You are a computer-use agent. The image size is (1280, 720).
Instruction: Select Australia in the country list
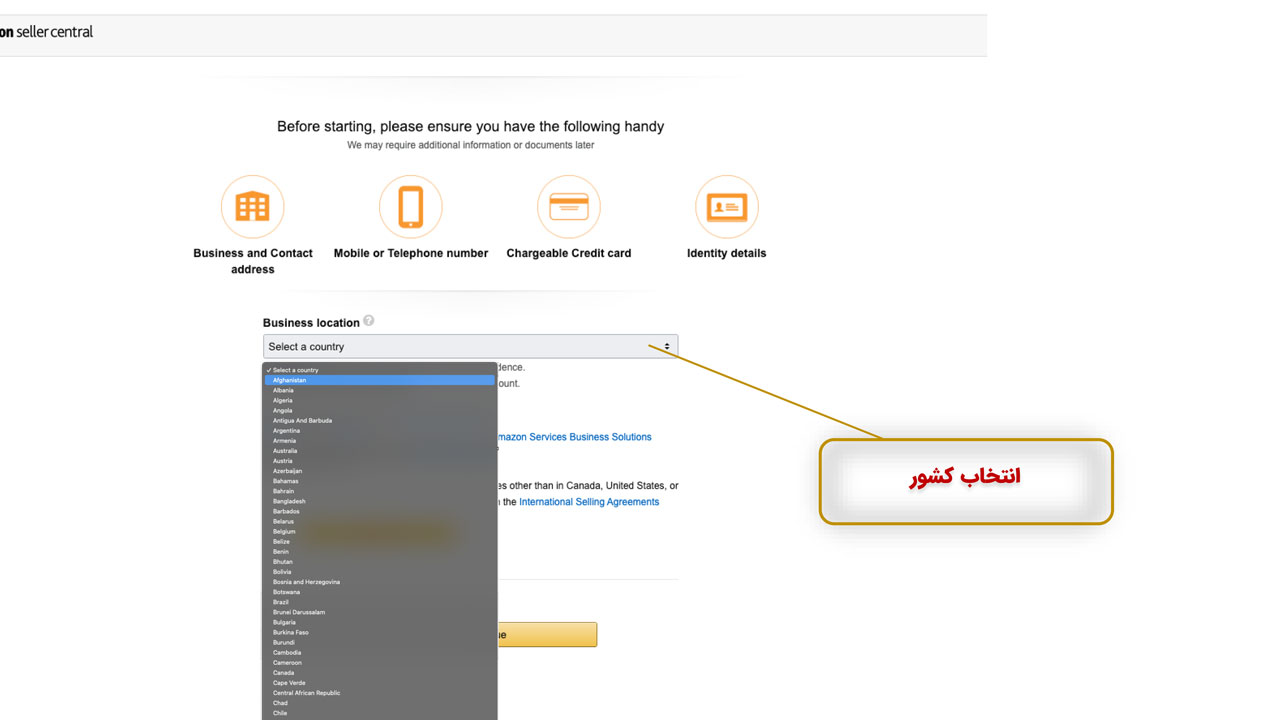(x=380, y=451)
